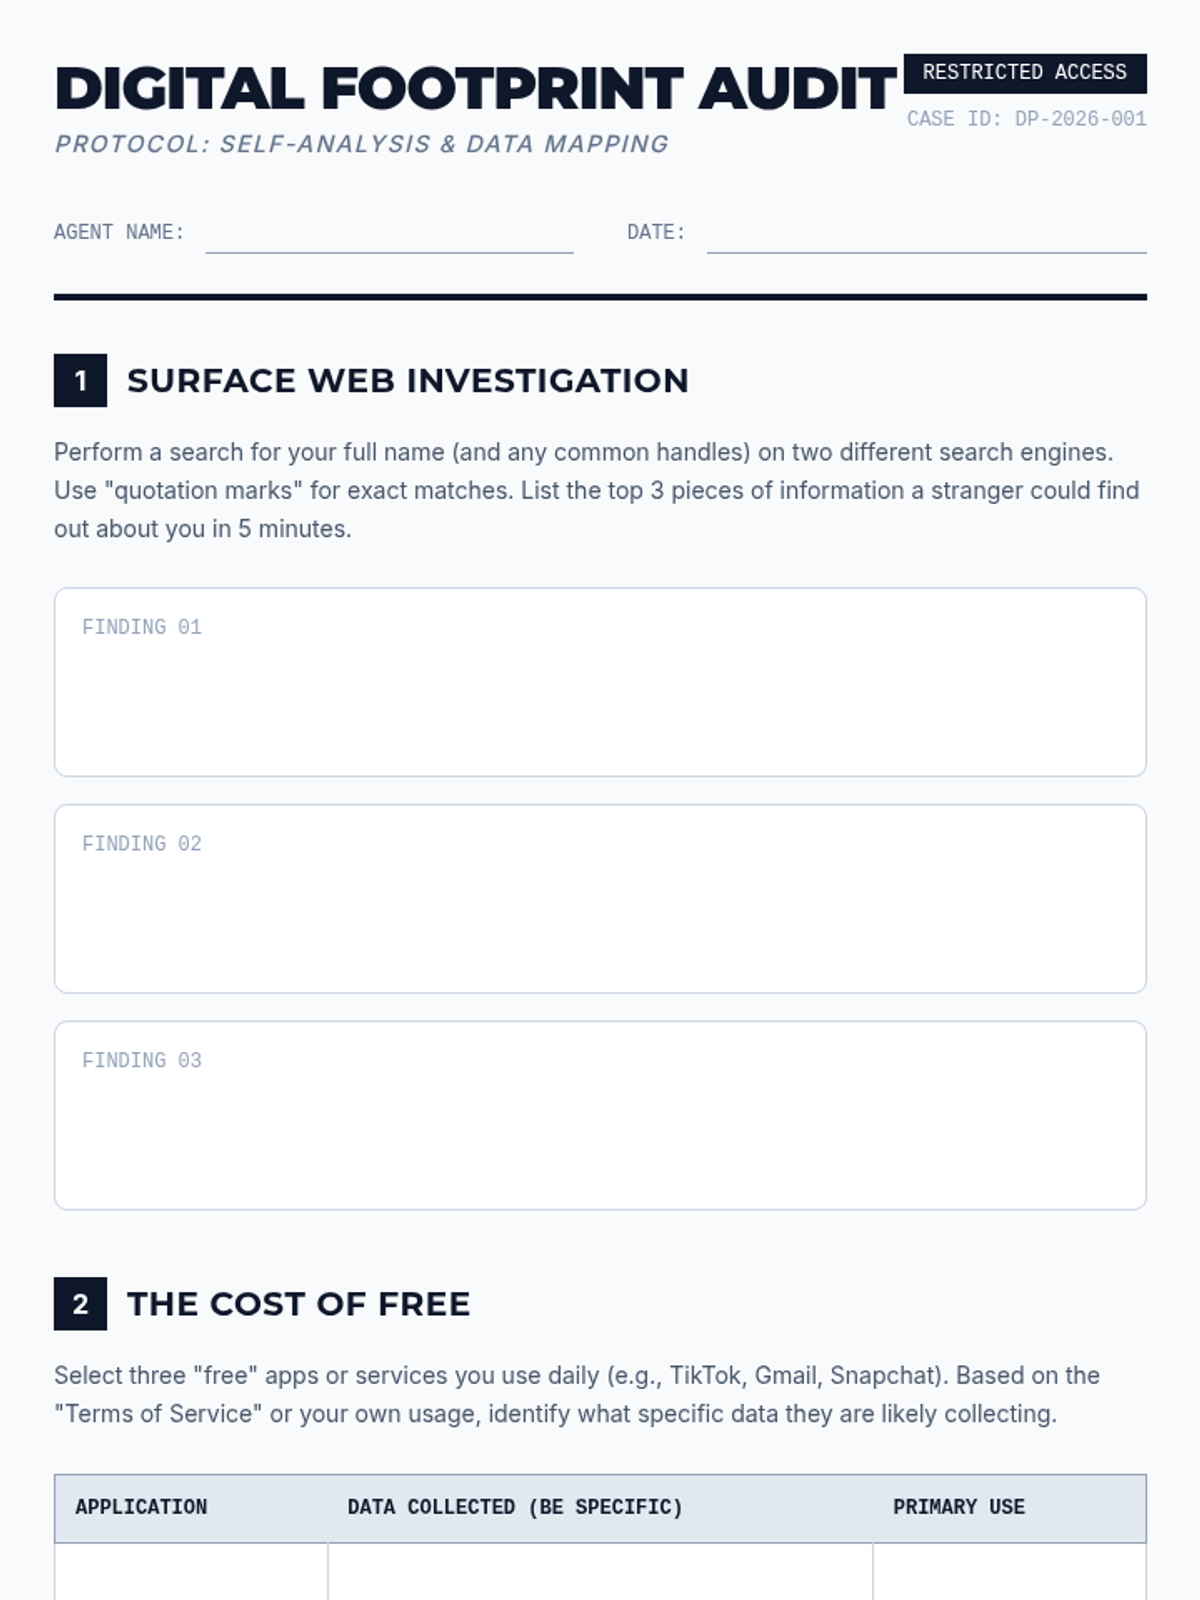Click inside the Finding 03 box
Screen dimensions: 1200x1600
[x=600, y=1116]
